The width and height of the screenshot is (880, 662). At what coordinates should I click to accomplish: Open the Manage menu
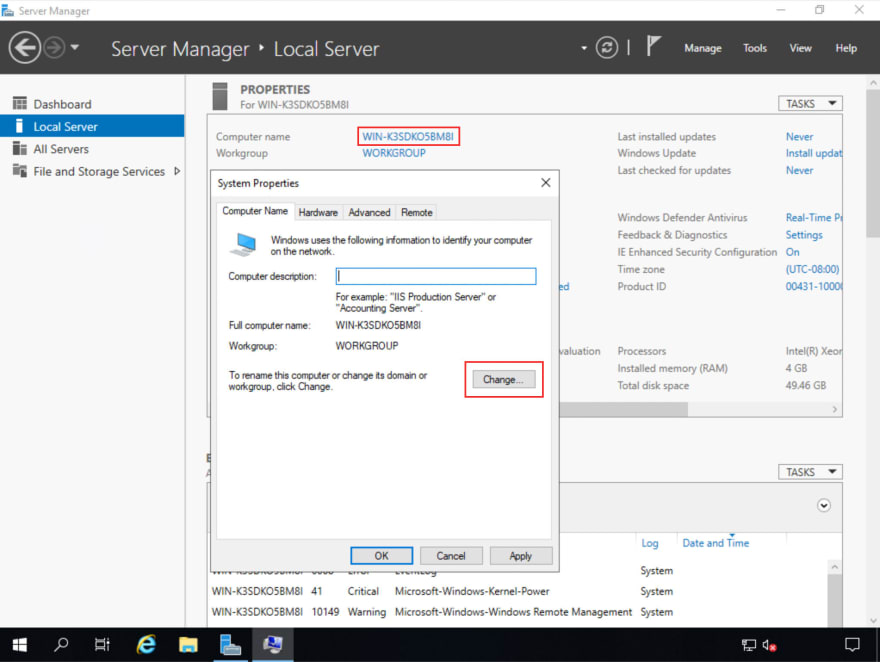(703, 48)
